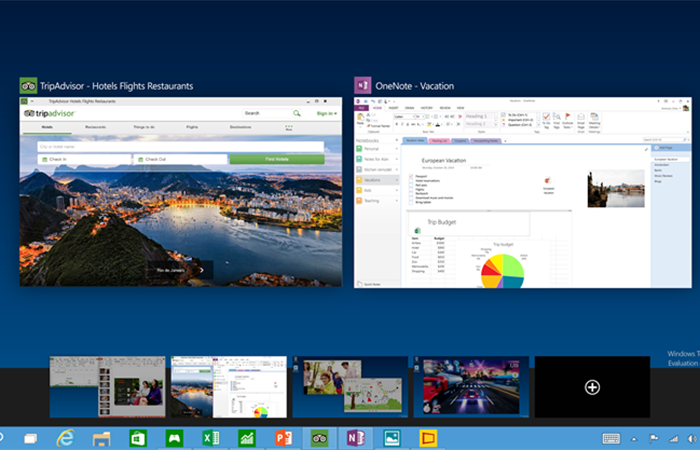
Task: Open the green finance chart app icon
Action: tap(247, 438)
